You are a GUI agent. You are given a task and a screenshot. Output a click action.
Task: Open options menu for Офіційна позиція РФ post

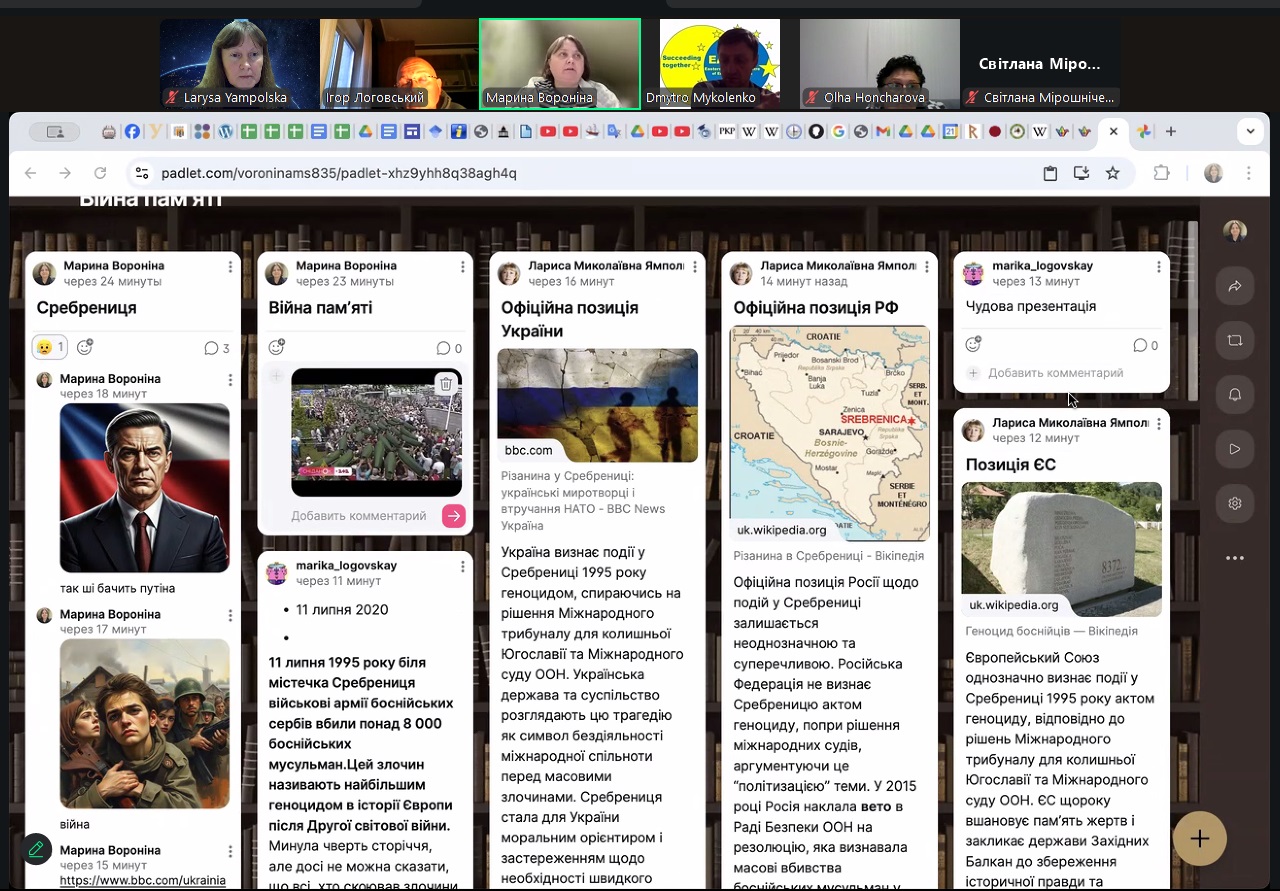(926, 267)
